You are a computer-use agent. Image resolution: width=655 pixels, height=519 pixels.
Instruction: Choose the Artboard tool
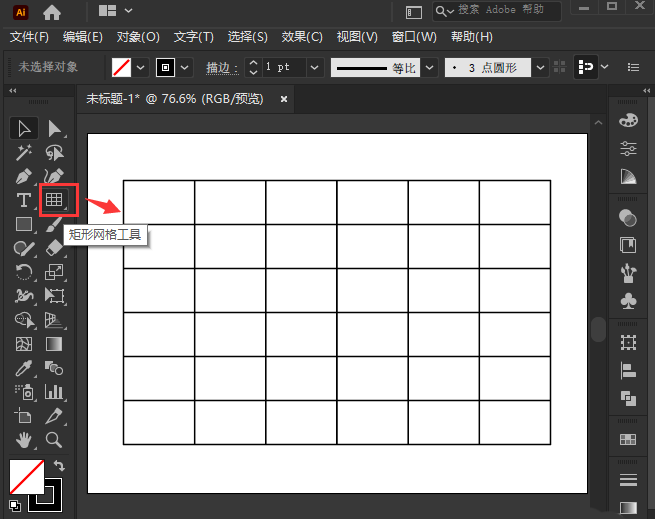(24, 416)
